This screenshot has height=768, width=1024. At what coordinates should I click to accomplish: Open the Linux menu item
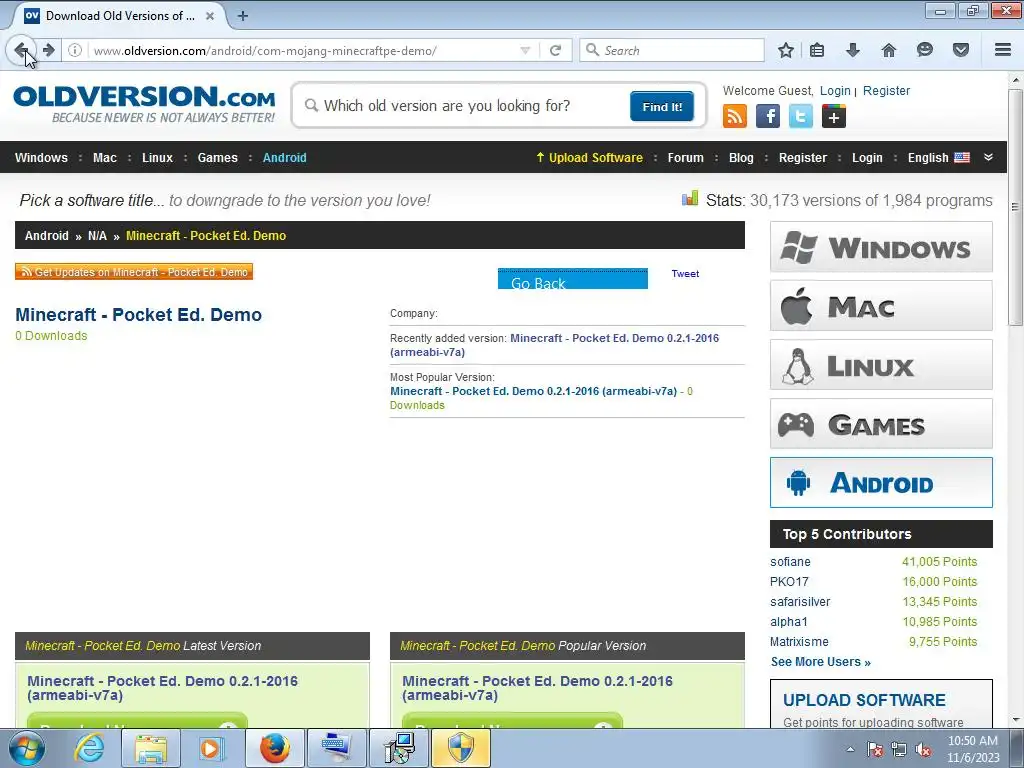pos(157,157)
